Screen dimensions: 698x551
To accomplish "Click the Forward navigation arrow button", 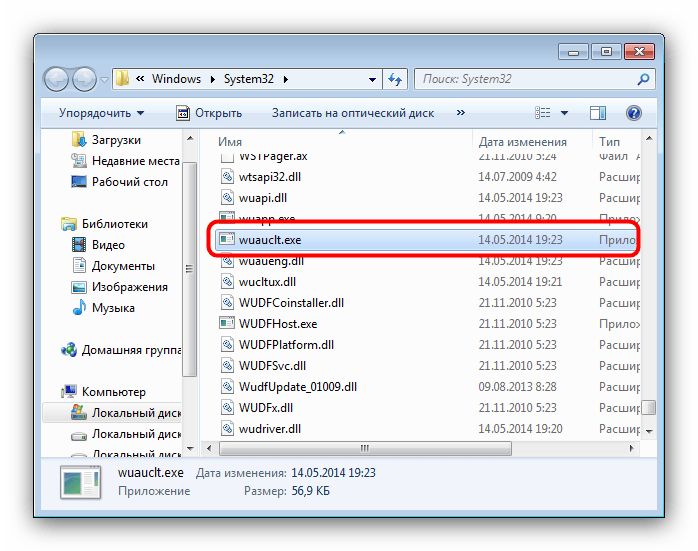I will tap(84, 79).
